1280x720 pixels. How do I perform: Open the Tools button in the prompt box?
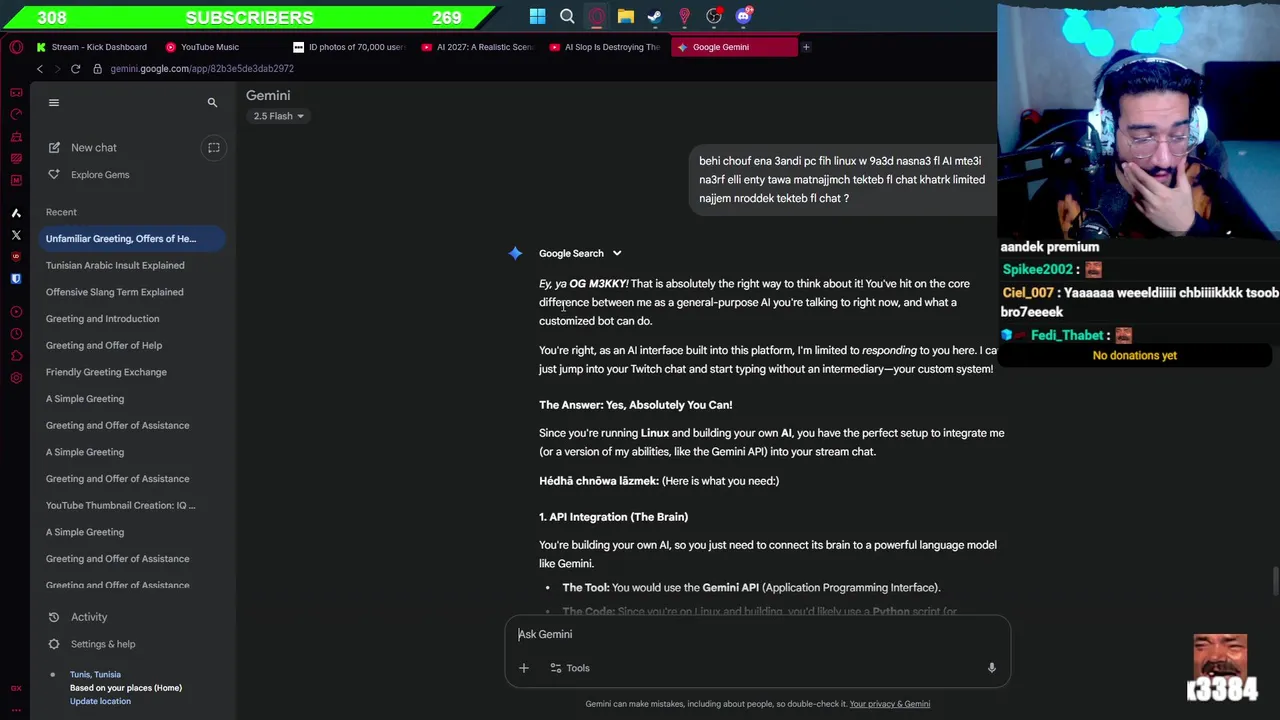click(x=570, y=668)
